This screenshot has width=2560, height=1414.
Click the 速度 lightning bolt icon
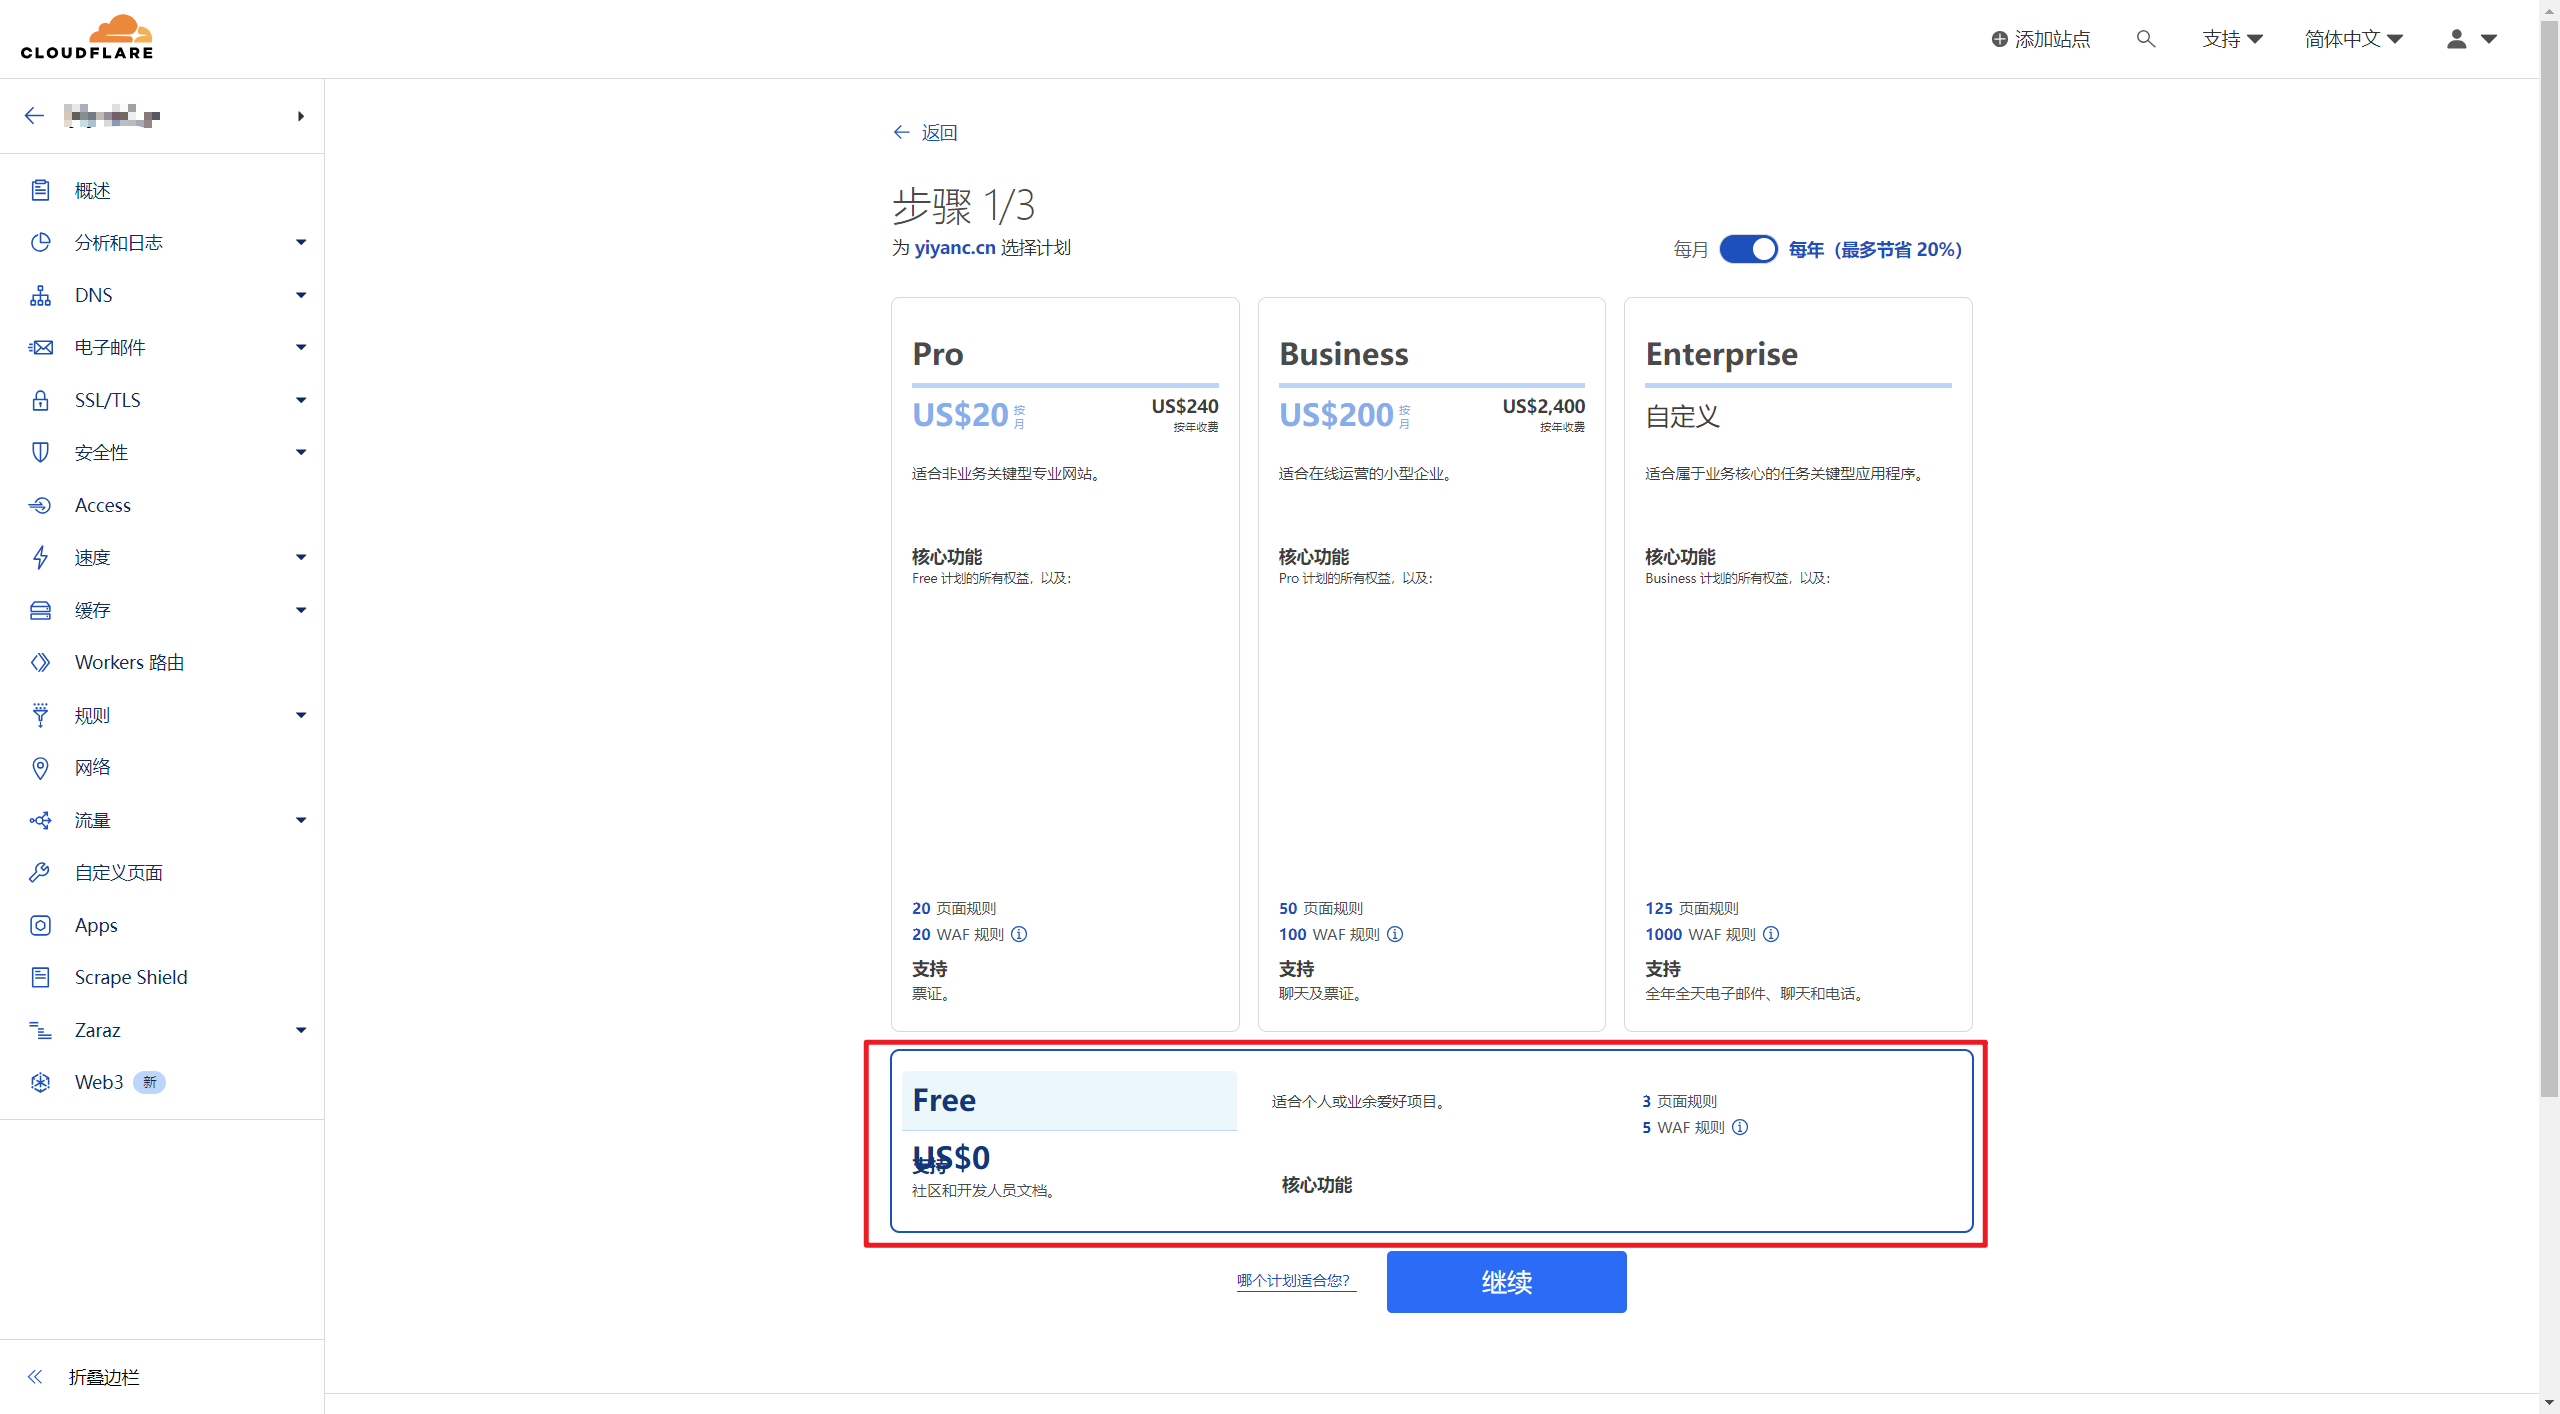(x=40, y=557)
